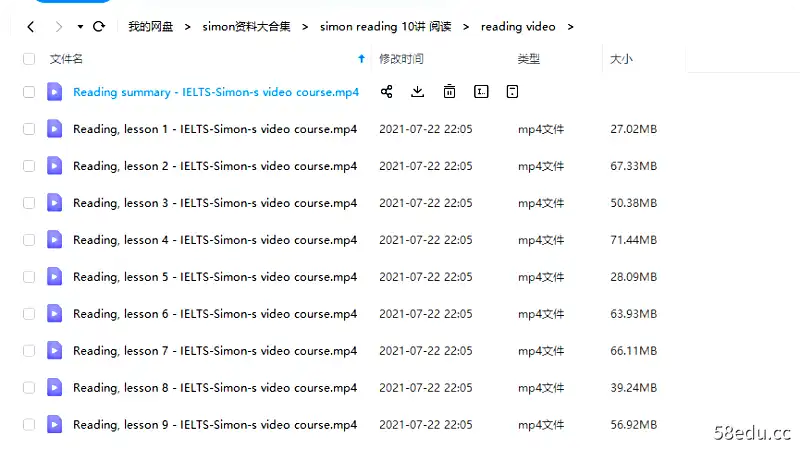Open Reading, lesson 9 video file
This screenshot has width=800, height=449.
point(215,425)
